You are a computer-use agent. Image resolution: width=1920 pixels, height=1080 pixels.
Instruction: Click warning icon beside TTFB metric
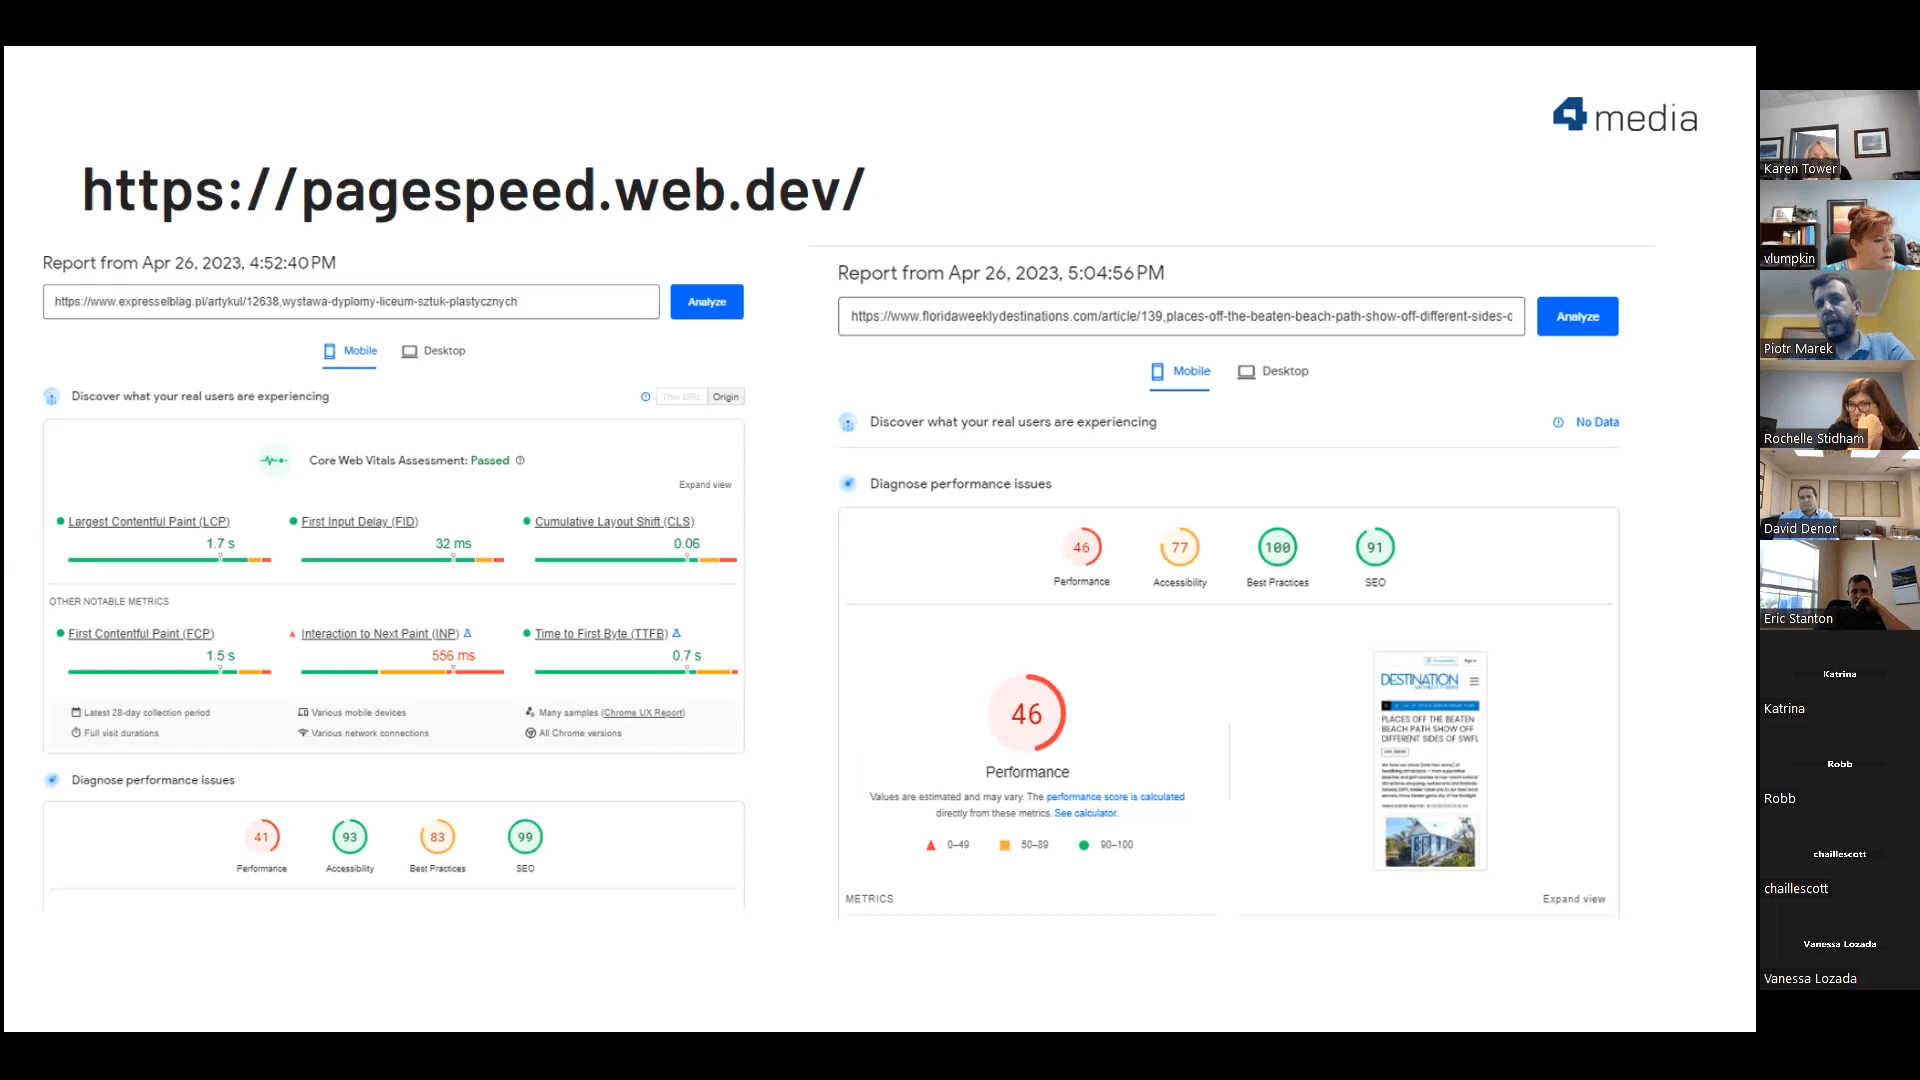pos(674,633)
